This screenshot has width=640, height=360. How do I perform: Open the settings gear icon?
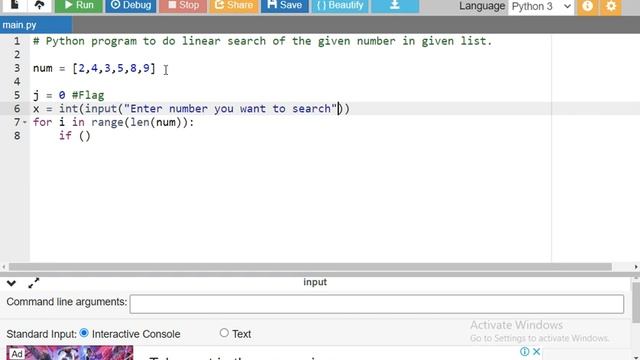(611, 6)
